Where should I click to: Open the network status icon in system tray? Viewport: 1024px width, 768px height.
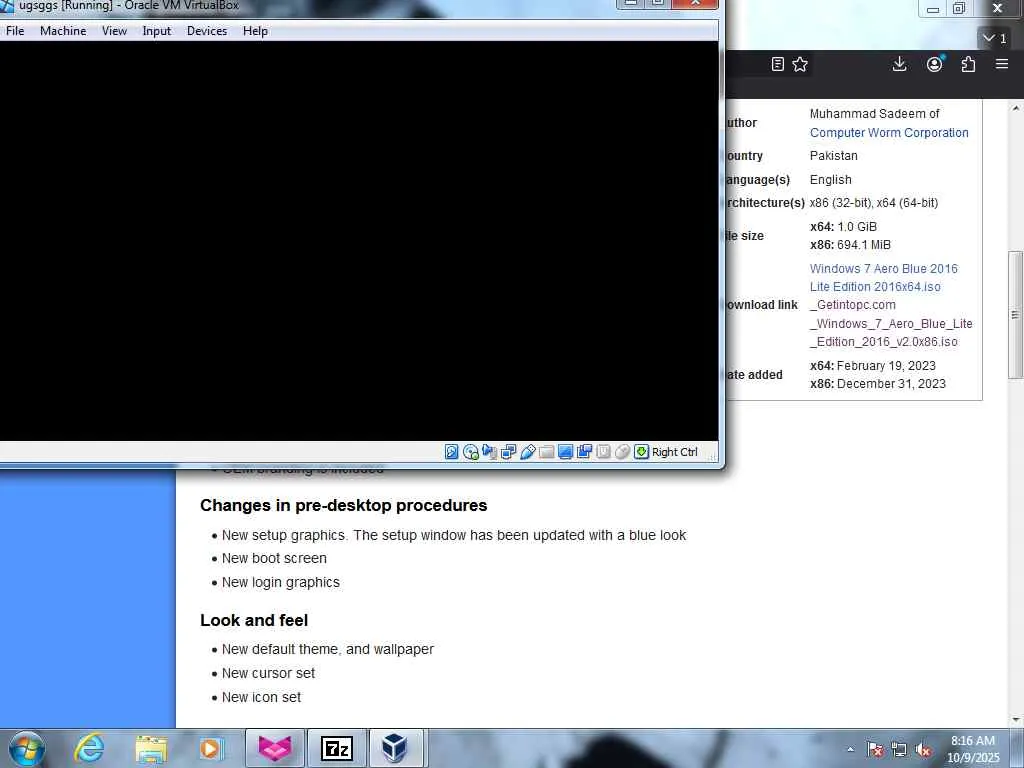899,750
